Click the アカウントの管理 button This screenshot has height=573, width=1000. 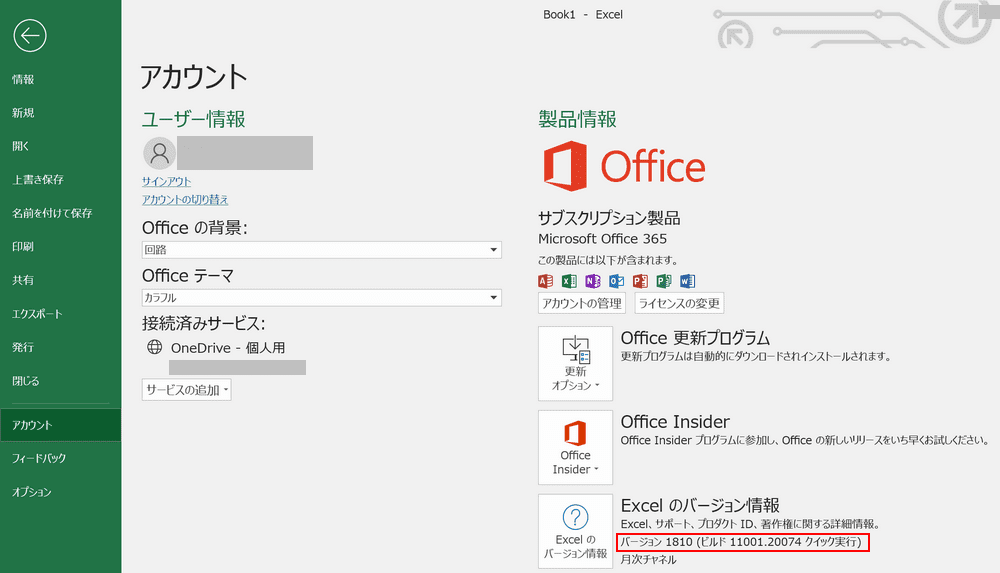(x=582, y=303)
